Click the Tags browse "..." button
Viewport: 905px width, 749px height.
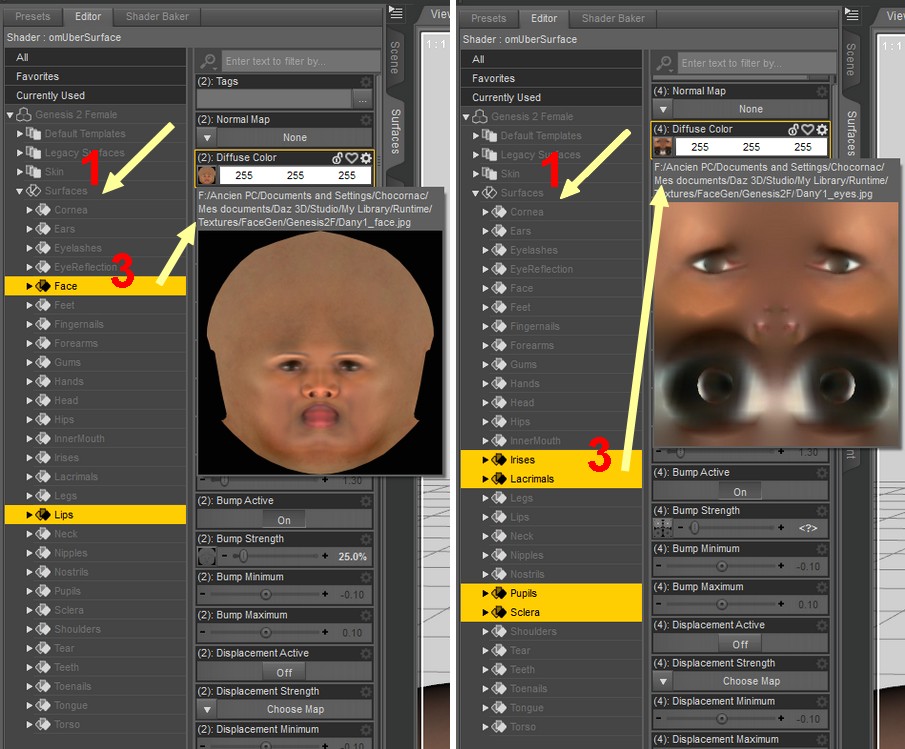click(x=362, y=100)
